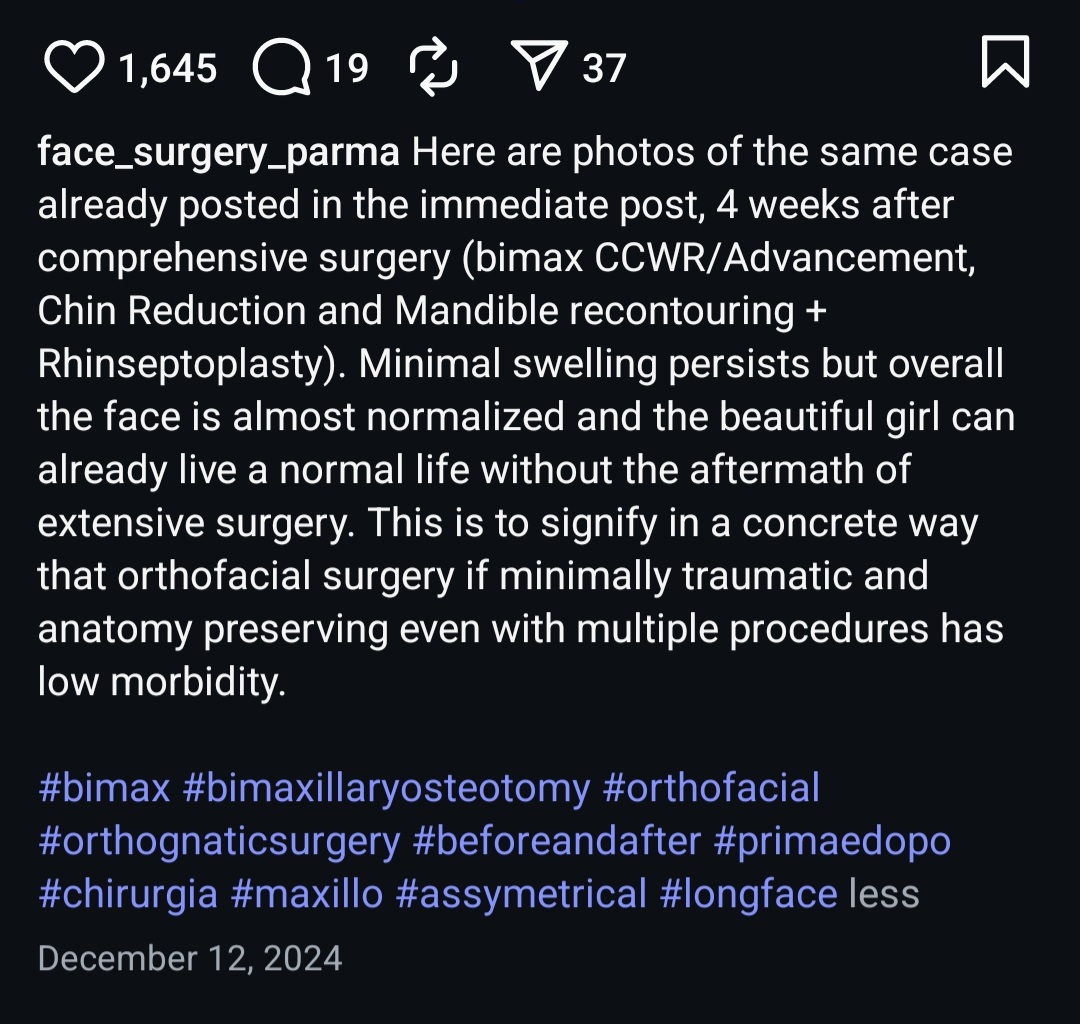The height and width of the screenshot is (1024, 1080).
Task: Open the #maxillo hashtag
Action: point(306,893)
